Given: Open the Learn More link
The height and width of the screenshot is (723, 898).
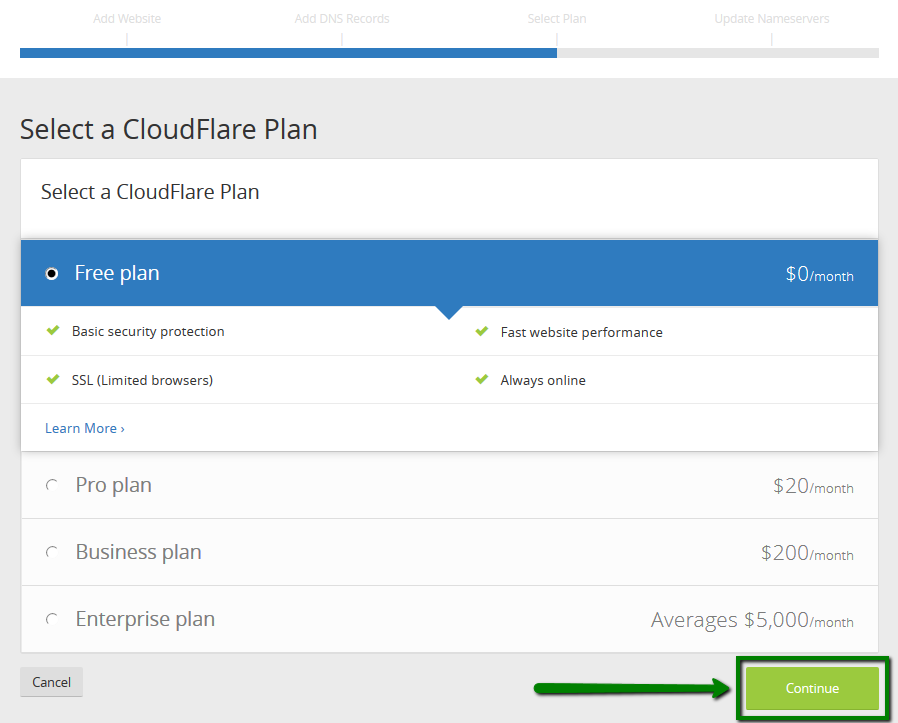Looking at the screenshot, I should 85,428.
